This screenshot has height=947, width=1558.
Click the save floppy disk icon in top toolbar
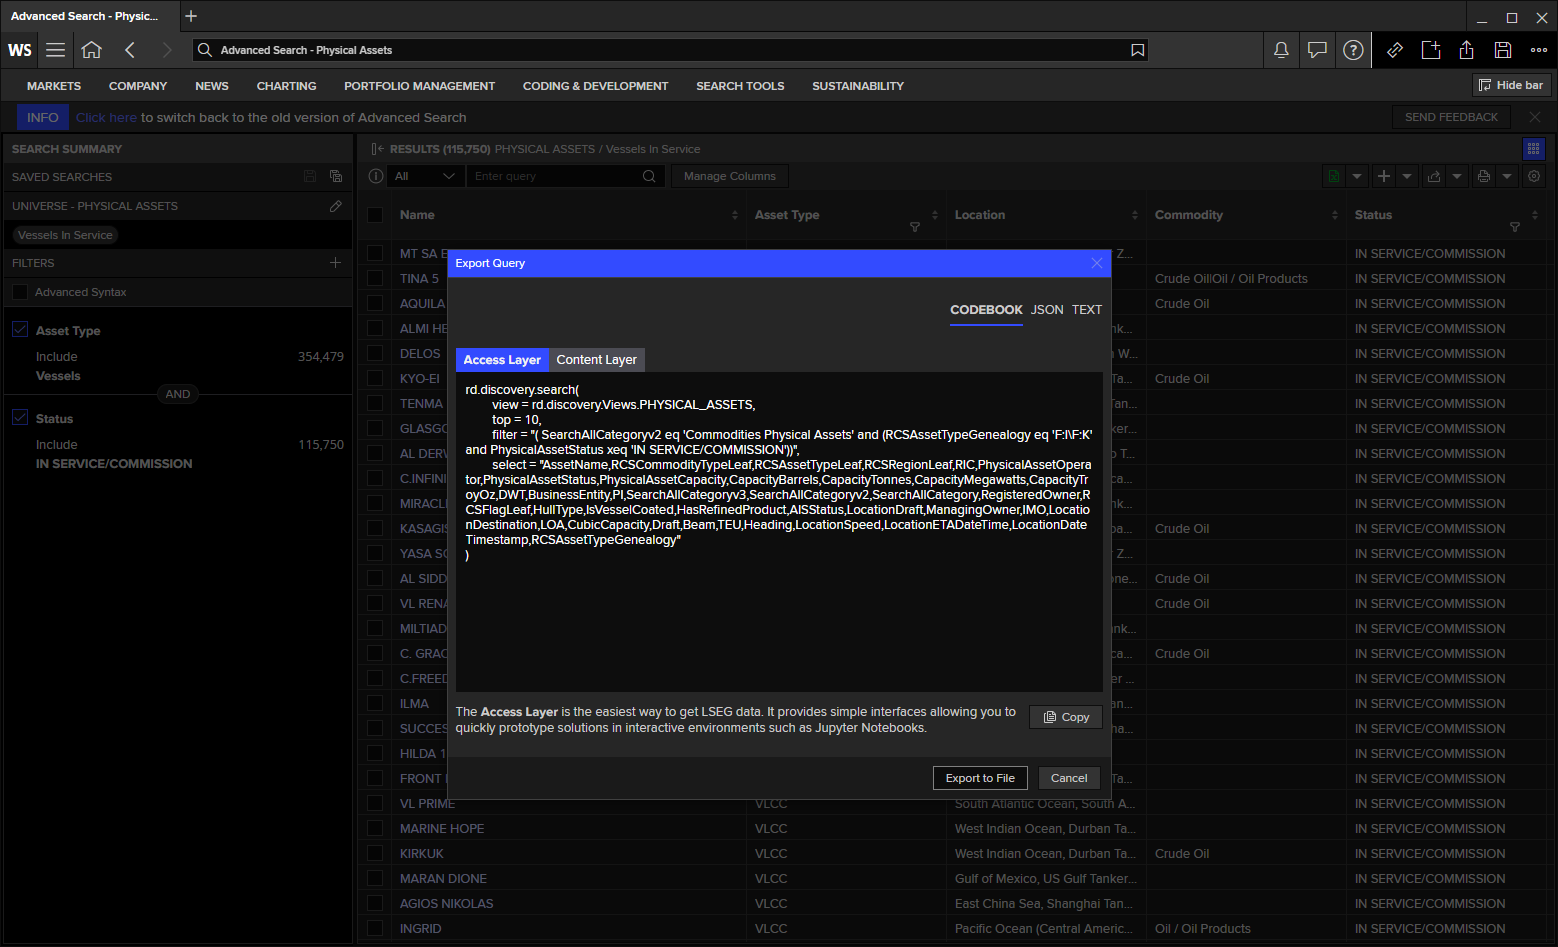pos(1503,50)
